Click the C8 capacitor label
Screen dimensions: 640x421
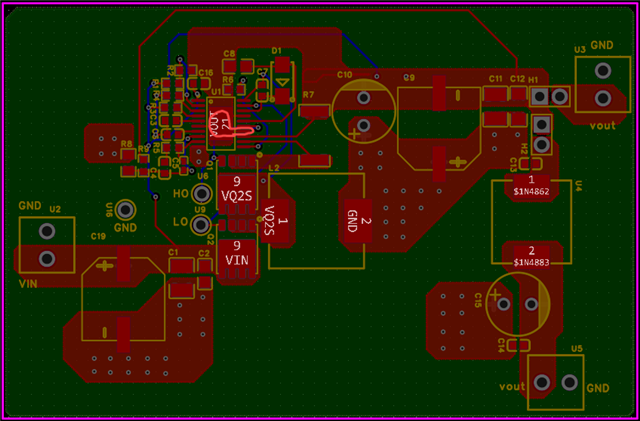coord(229,53)
